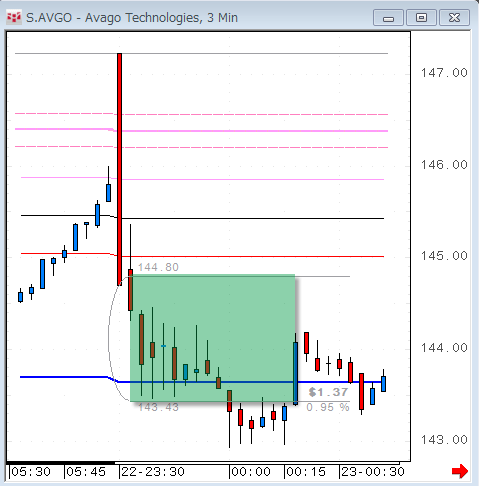Viewport: 479px width, 486px height.
Task: Click the 144.00 price axis label
Action: (444, 348)
